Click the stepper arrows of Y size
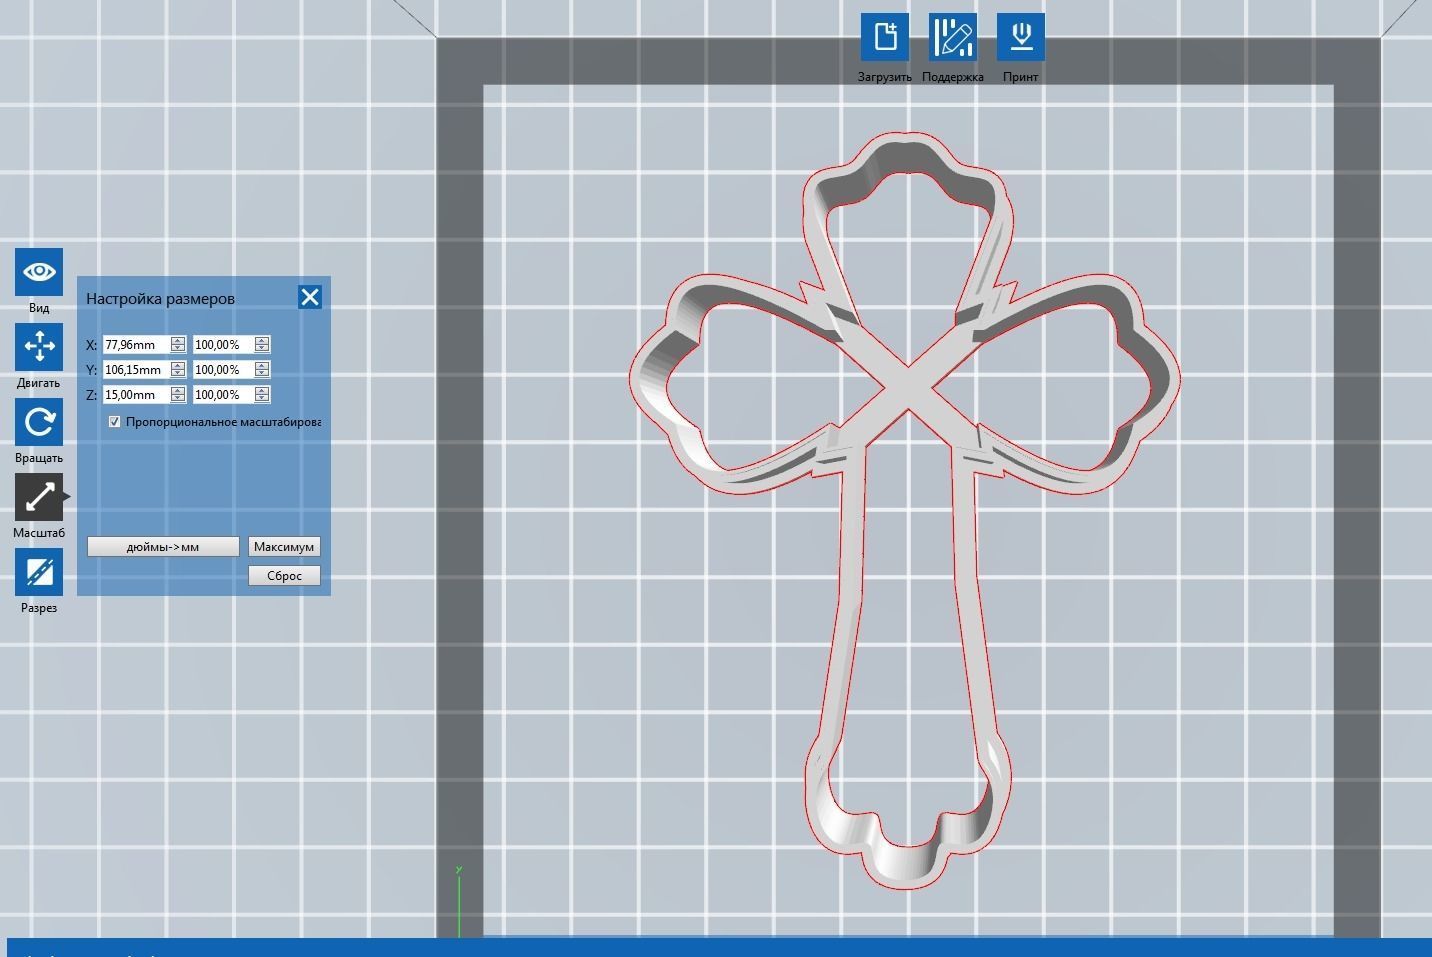Screen dimensions: 1432x957 pyautogui.click(x=178, y=370)
